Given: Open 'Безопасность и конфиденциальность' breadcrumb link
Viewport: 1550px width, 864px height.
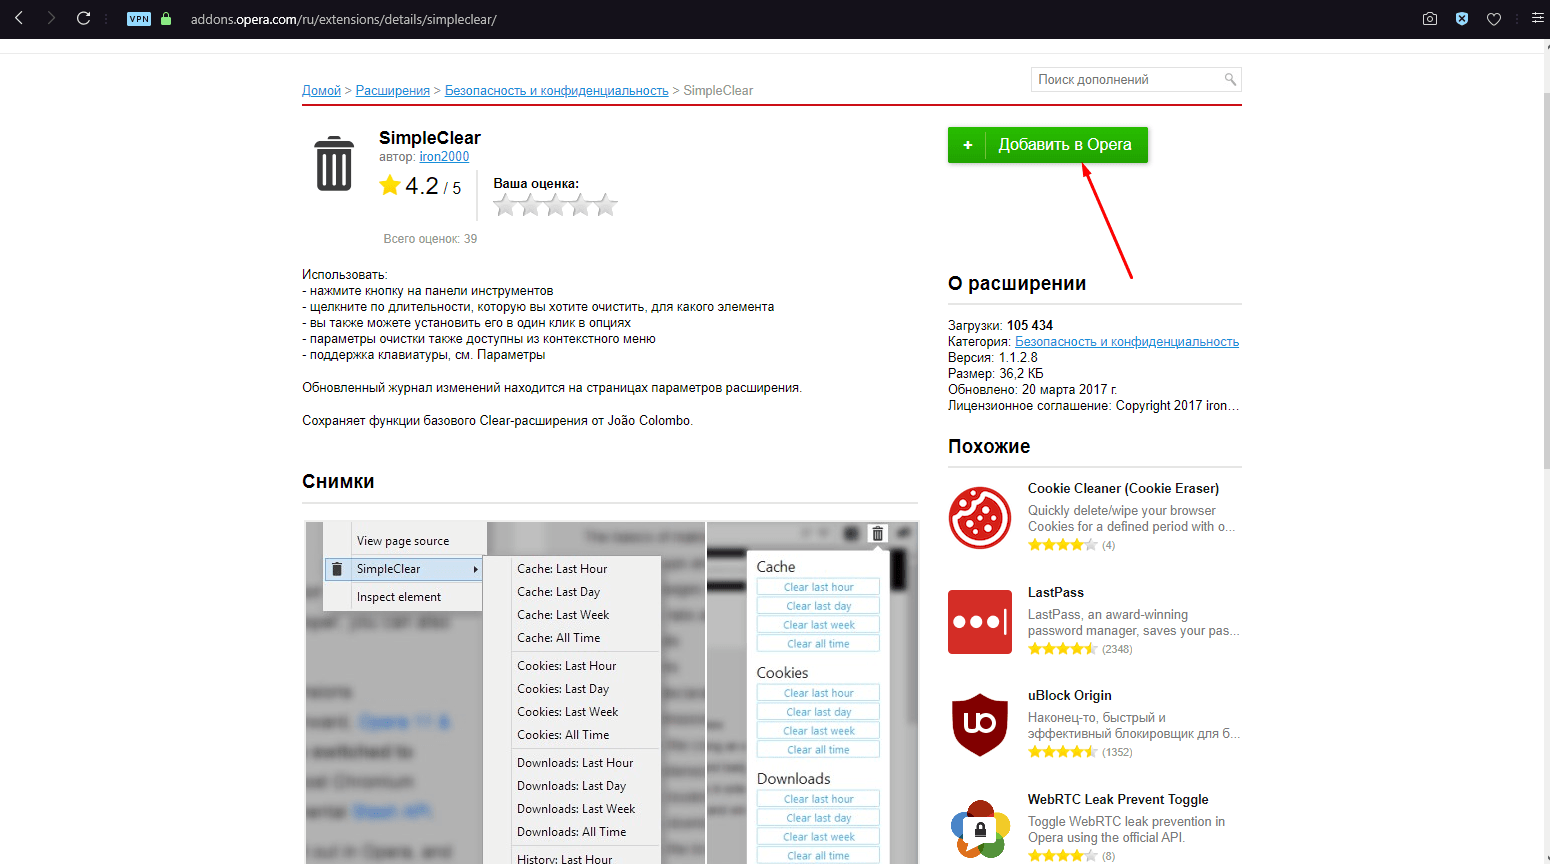Looking at the screenshot, I should pyautogui.click(x=557, y=90).
